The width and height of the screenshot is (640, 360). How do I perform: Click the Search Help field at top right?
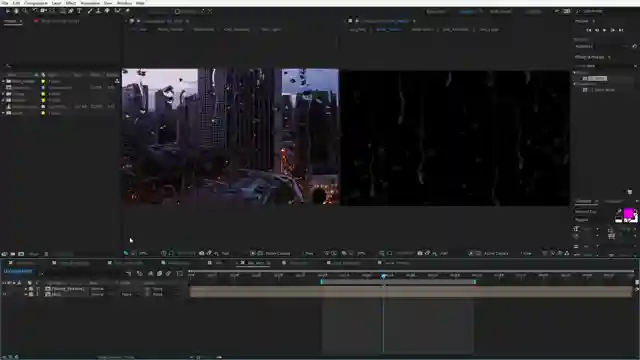coord(607,11)
